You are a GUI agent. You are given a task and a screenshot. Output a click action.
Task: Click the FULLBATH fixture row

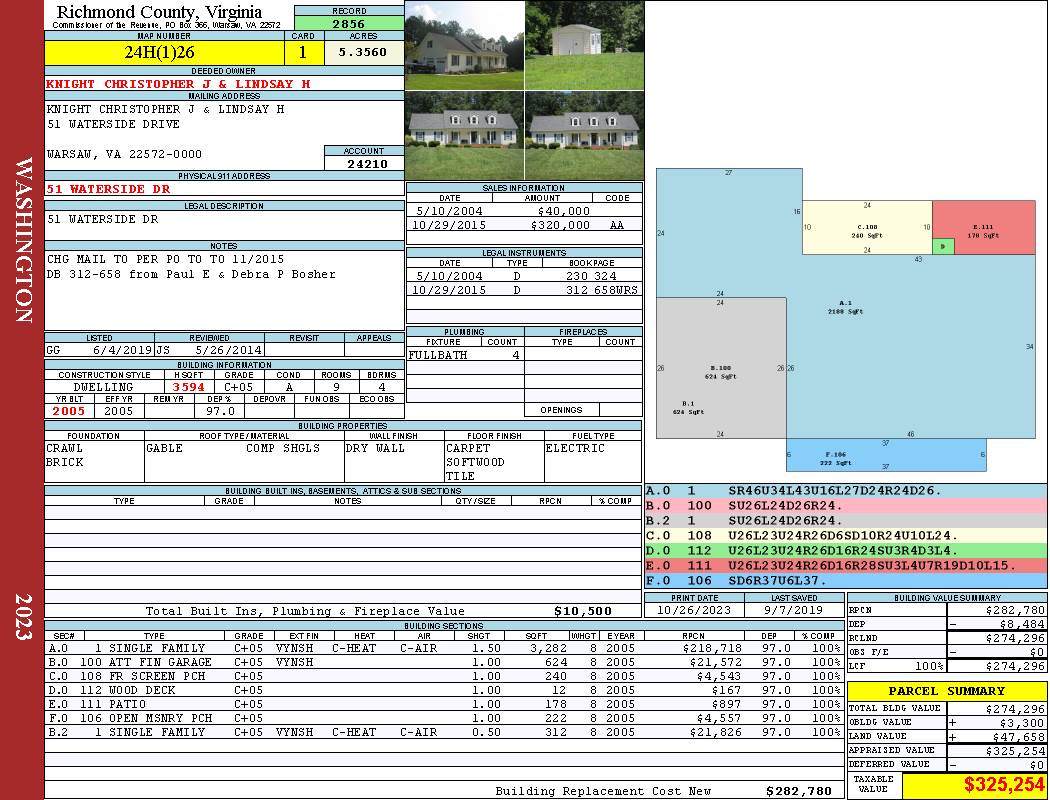point(465,355)
